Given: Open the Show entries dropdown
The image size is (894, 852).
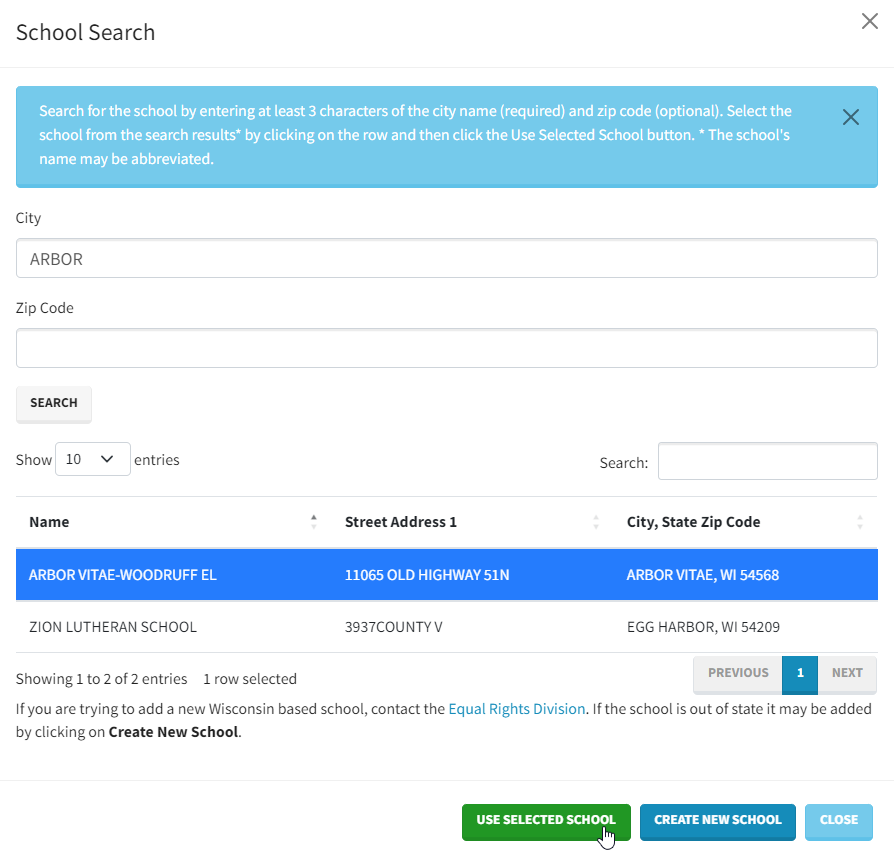Looking at the screenshot, I should tap(92, 459).
